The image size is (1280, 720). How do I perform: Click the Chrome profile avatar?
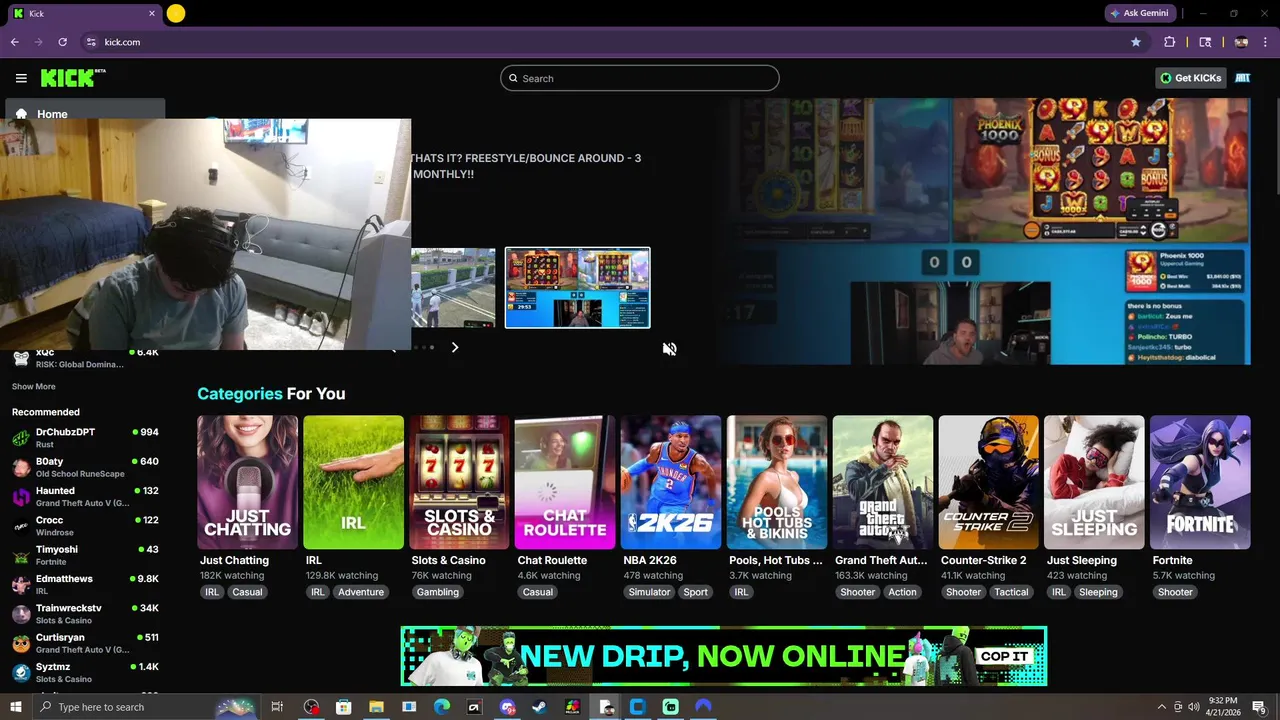click(1241, 42)
